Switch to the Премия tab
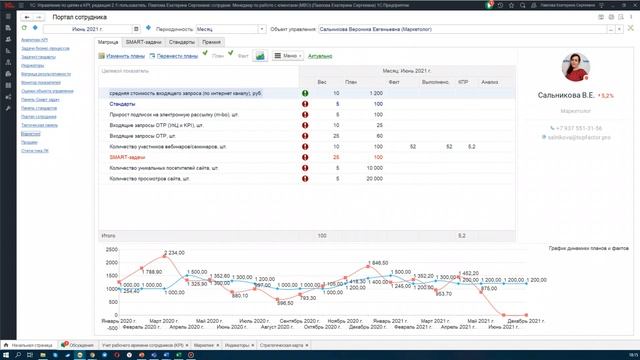 pos(211,42)
